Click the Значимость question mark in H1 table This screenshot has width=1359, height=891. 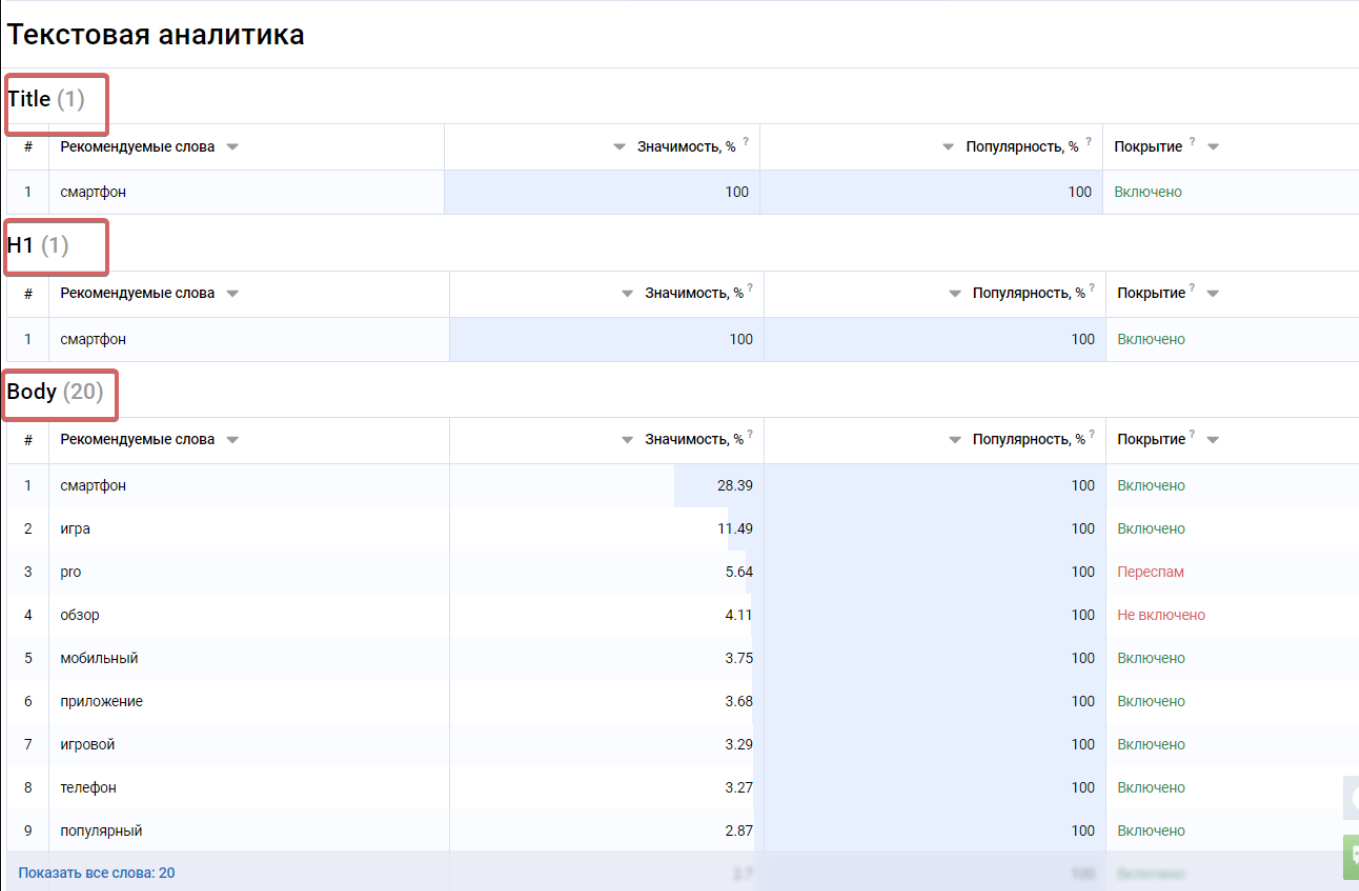tap(750, 288)
